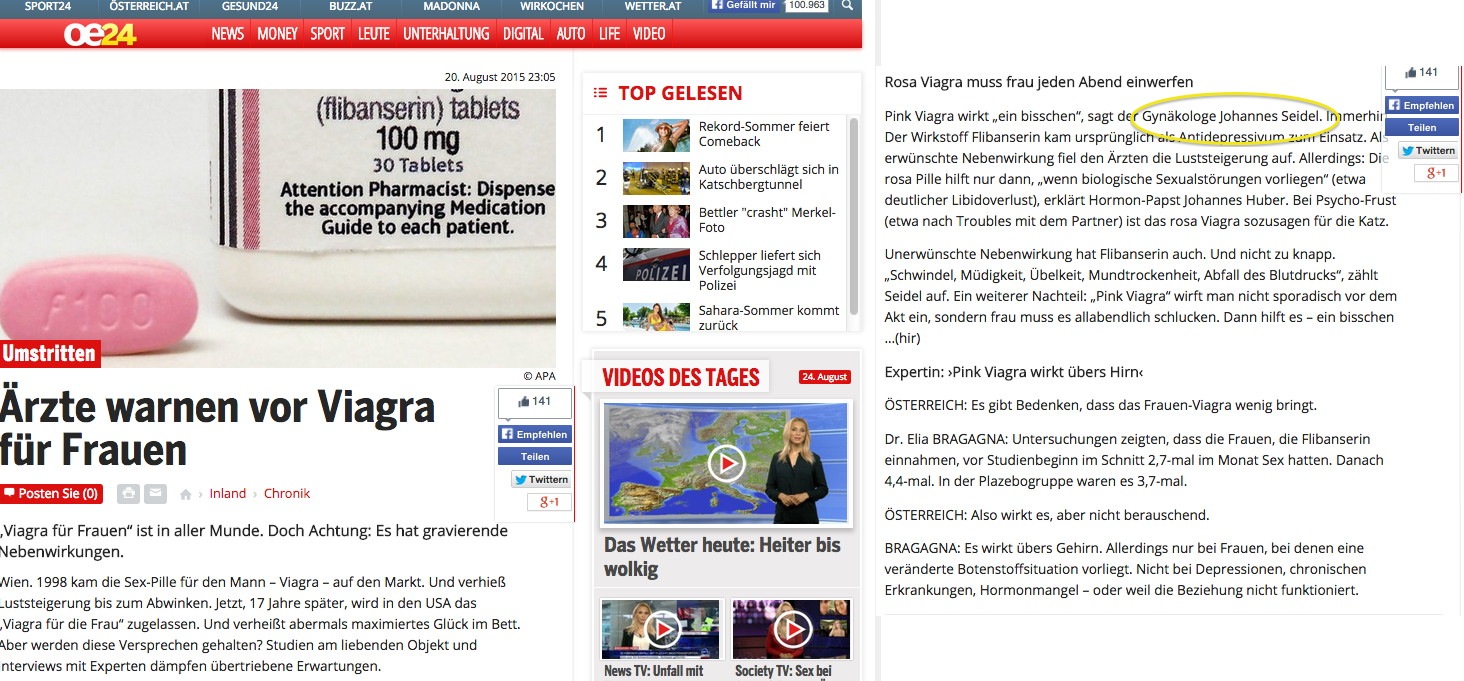This screenshot has width=1464, height=681.
Task: Click the print article icon
Action: pos(128,494)
